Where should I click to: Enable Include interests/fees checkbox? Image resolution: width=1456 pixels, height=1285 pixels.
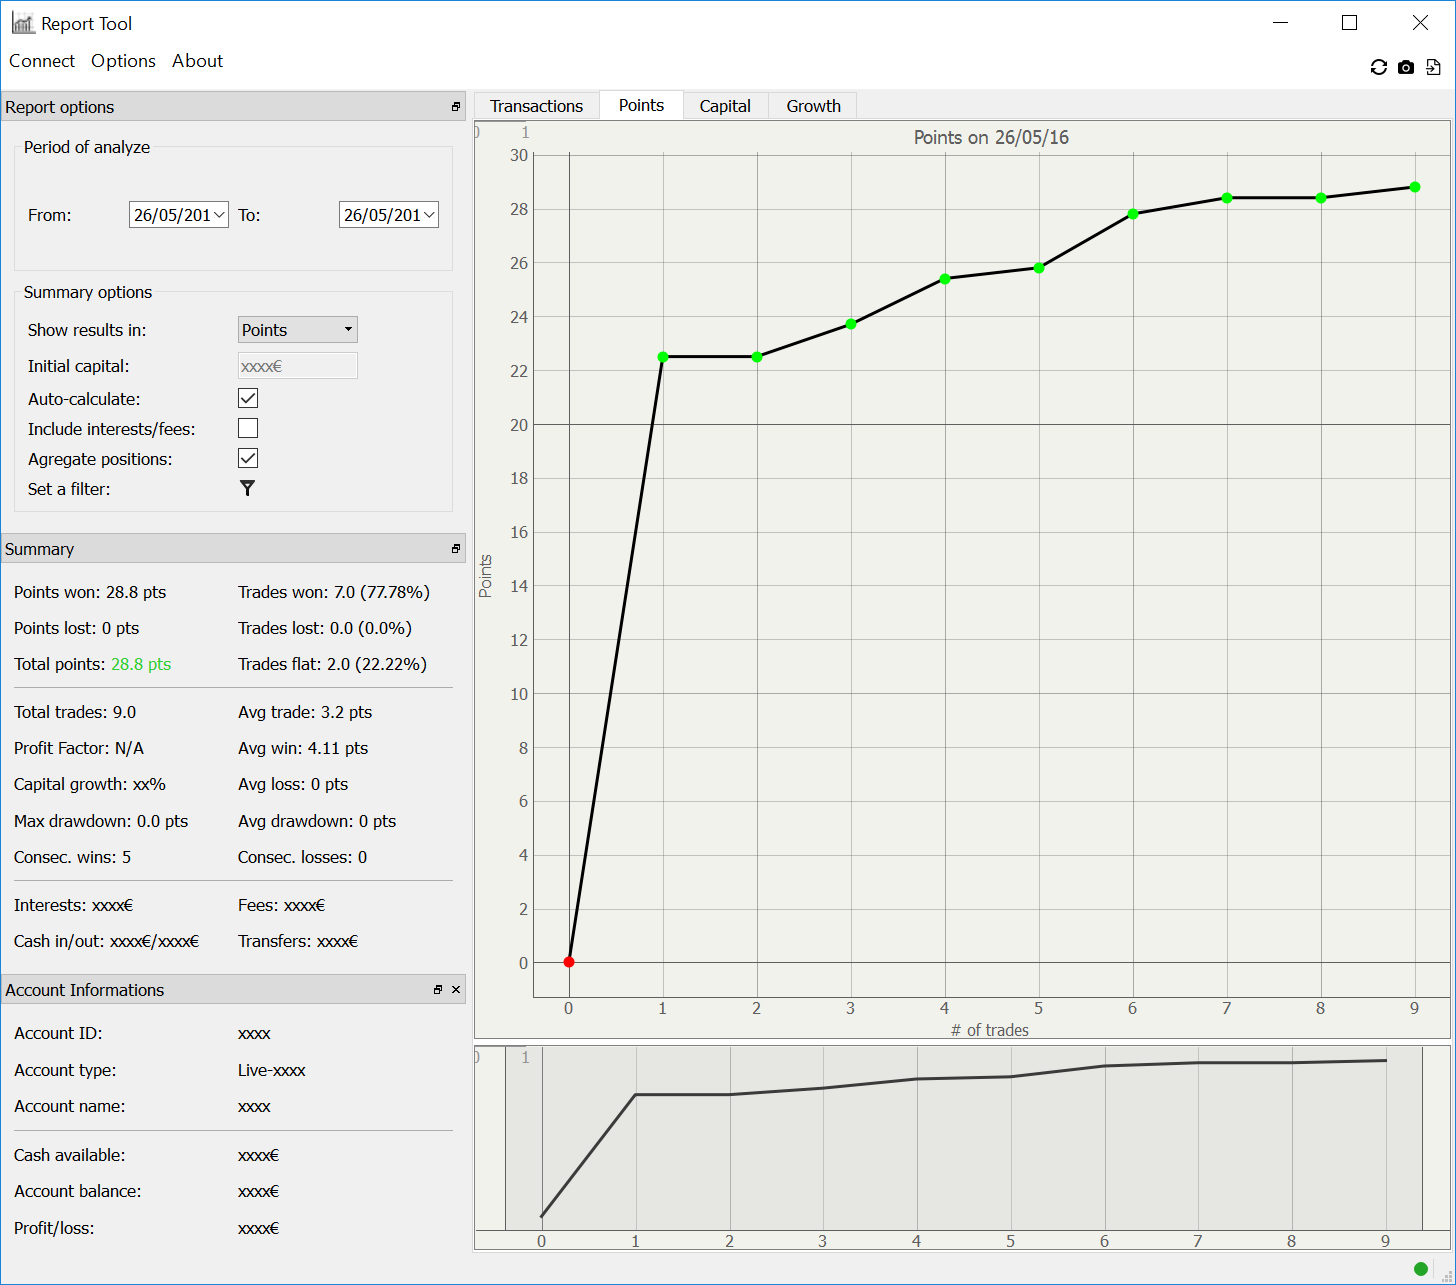(x=248, y=428)
